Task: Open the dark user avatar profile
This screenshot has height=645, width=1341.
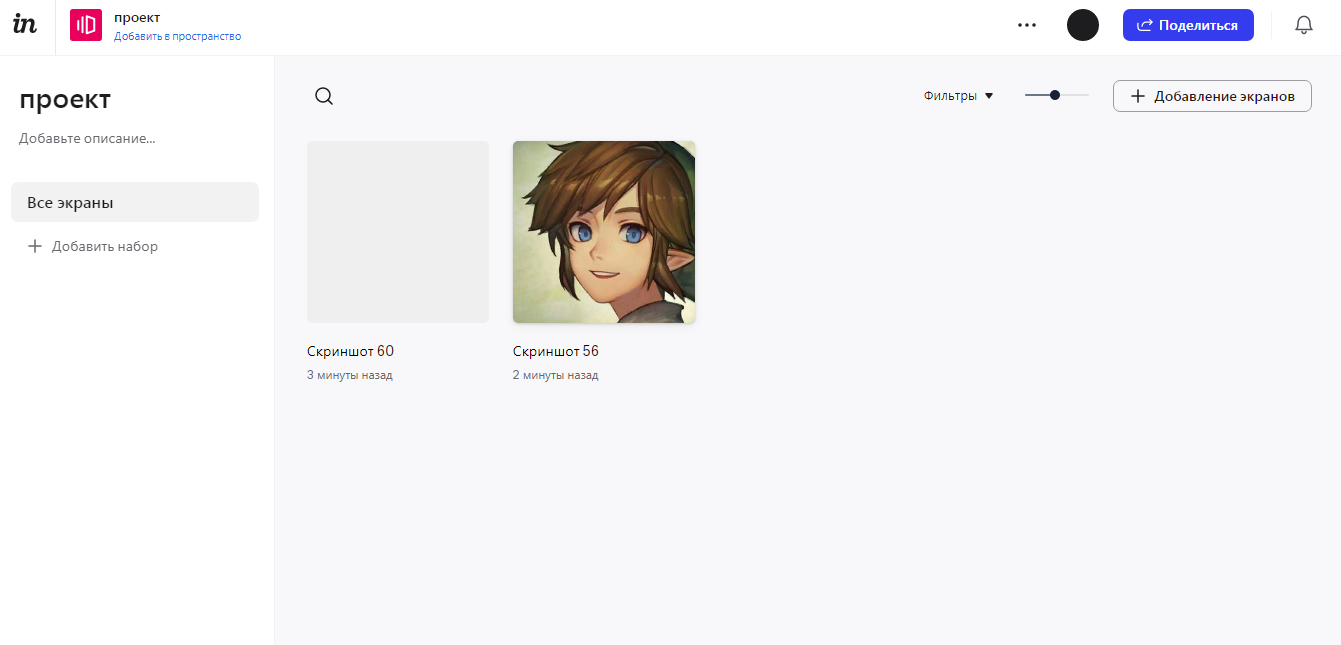Action: (1083, 25)
